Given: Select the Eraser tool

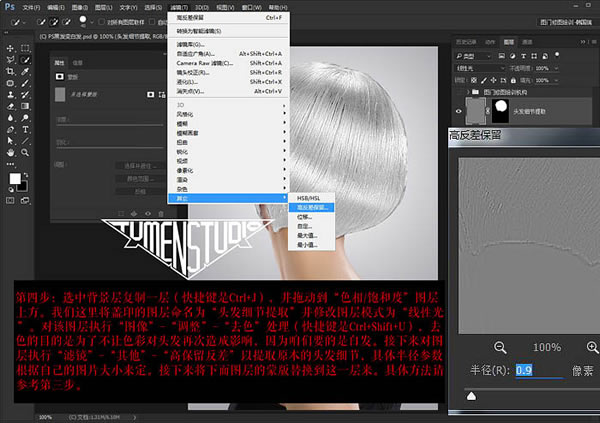Looking at the screenshot, I should pos(10,106).
